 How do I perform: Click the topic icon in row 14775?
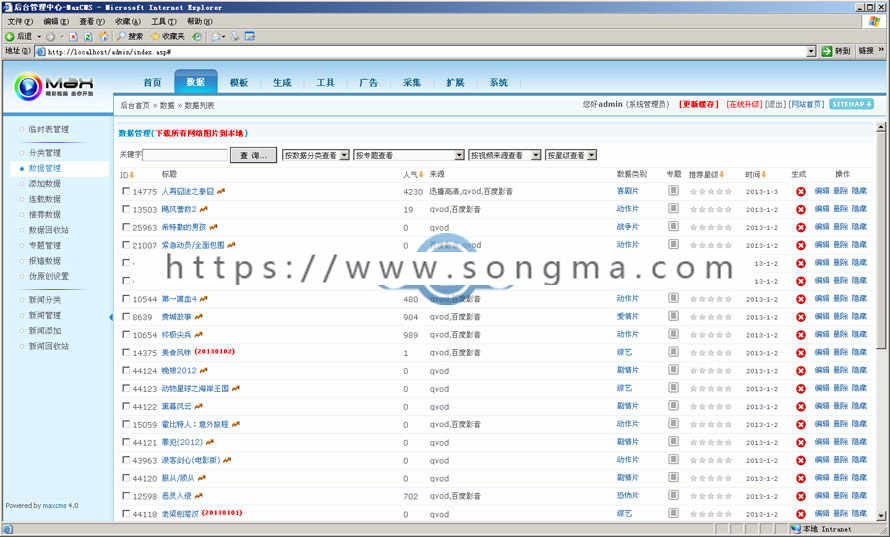tap(673, 191)
